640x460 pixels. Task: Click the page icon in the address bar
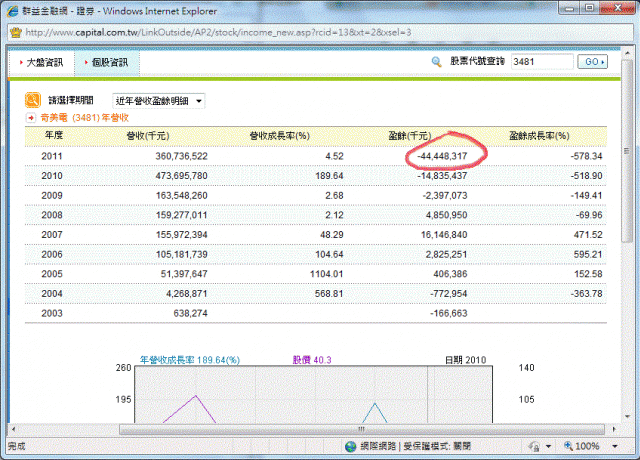[x=14, y=30]
